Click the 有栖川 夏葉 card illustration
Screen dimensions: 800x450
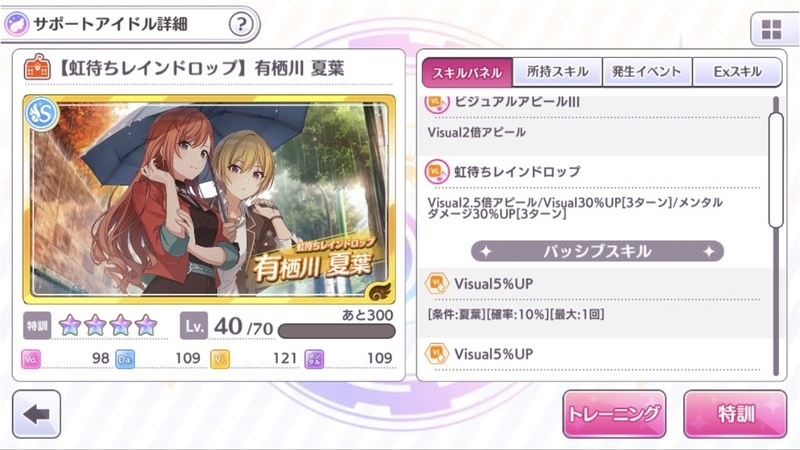pos(209,199)
